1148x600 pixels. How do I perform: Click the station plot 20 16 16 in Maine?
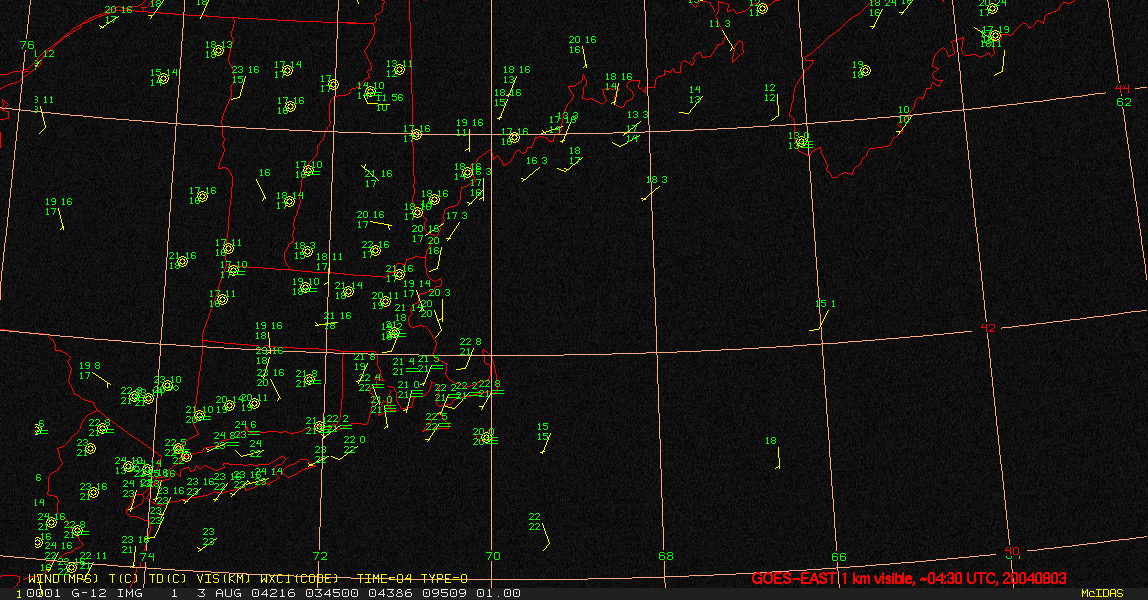point(581,50)
